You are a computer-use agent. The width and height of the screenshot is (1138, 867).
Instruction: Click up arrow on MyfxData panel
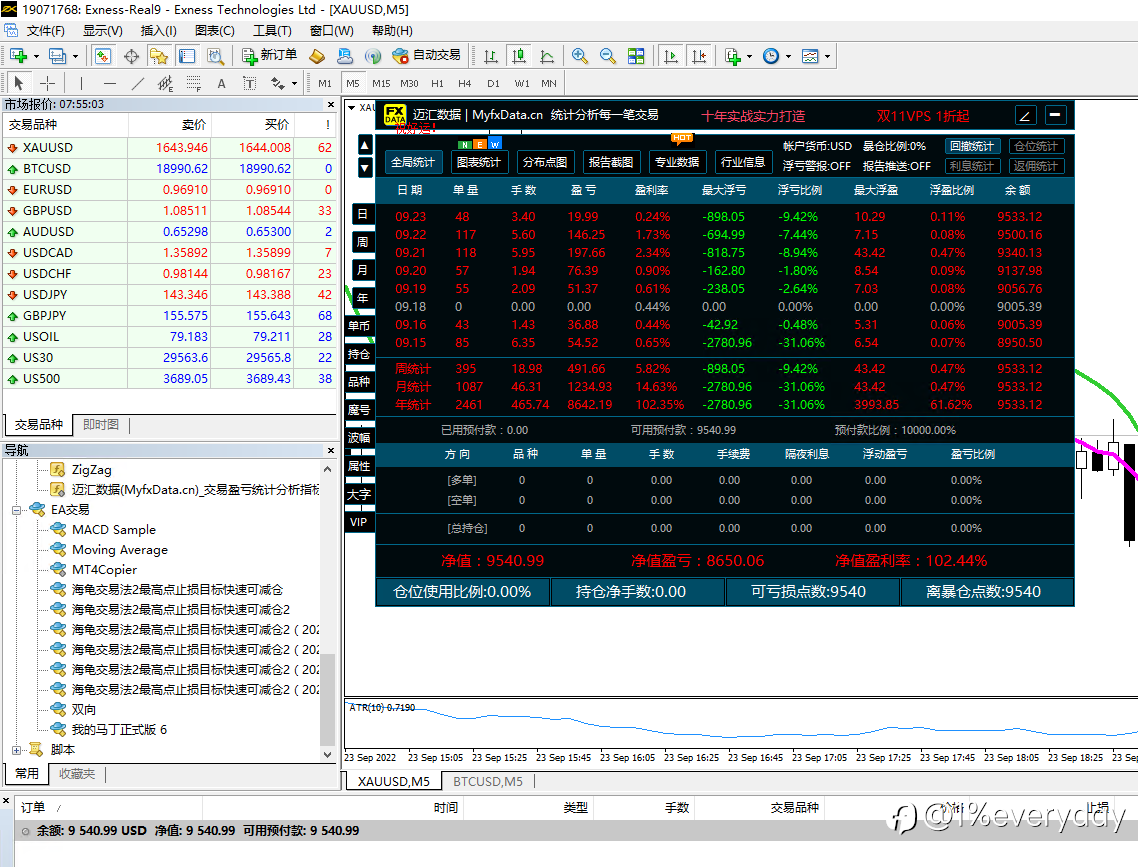click(x=365, y=145)
